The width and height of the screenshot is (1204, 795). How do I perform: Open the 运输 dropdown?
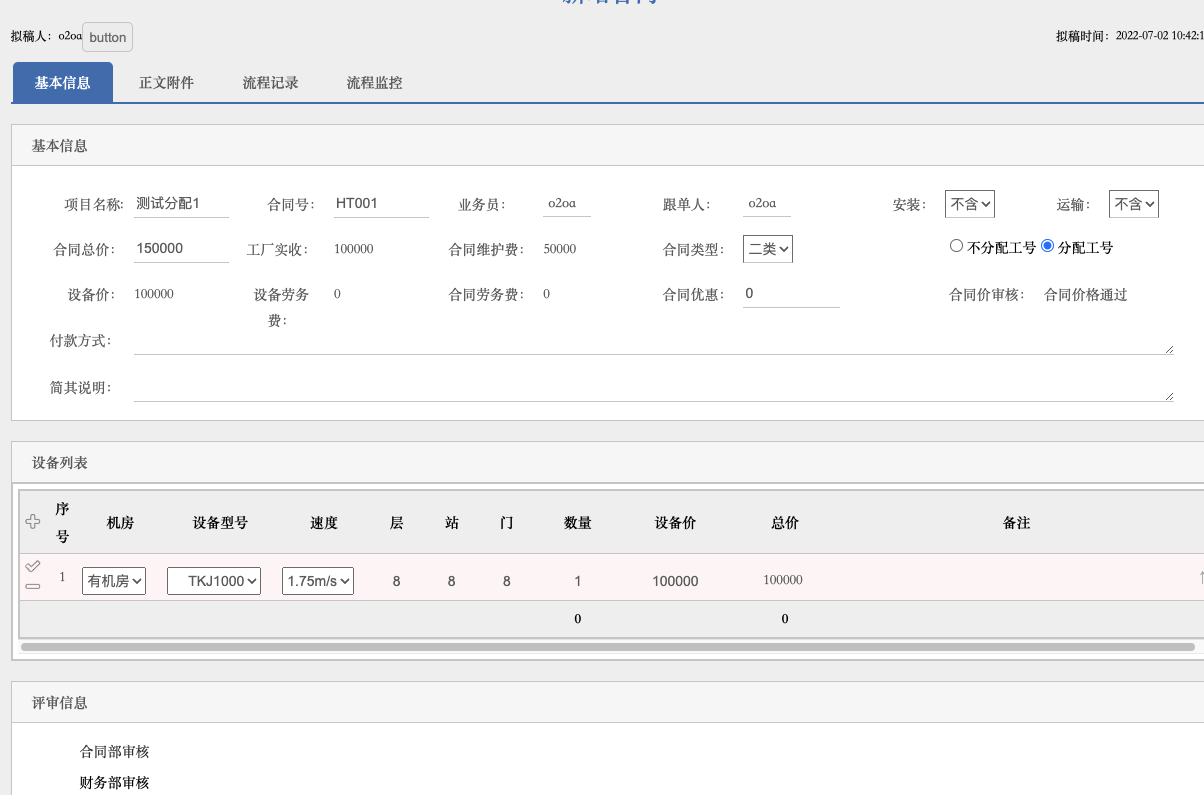[1133, 204]
